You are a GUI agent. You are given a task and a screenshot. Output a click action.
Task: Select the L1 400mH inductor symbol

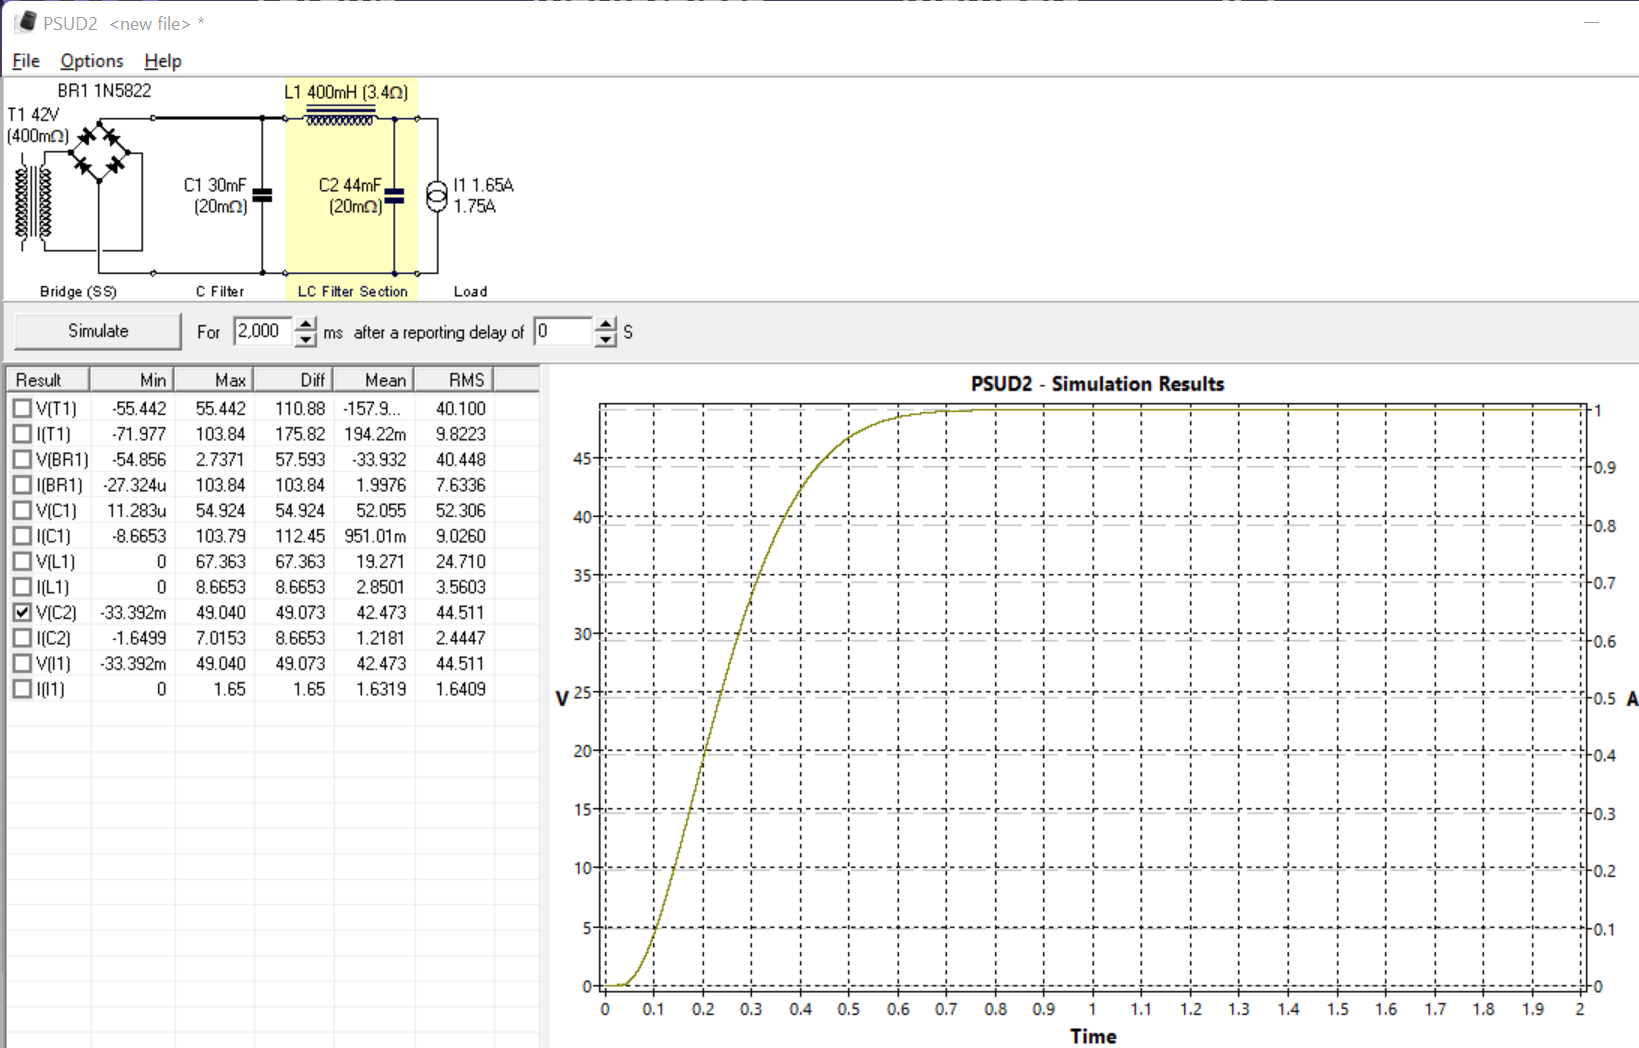click(x=340, y=117)
